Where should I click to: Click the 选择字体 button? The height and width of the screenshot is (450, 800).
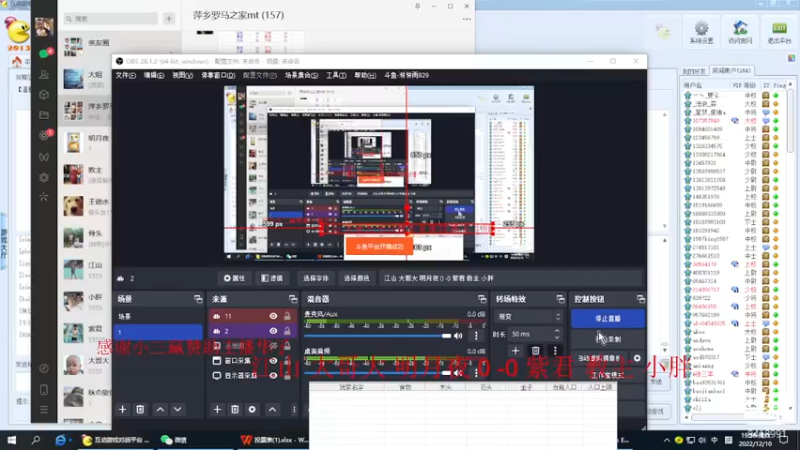point(316,279)
